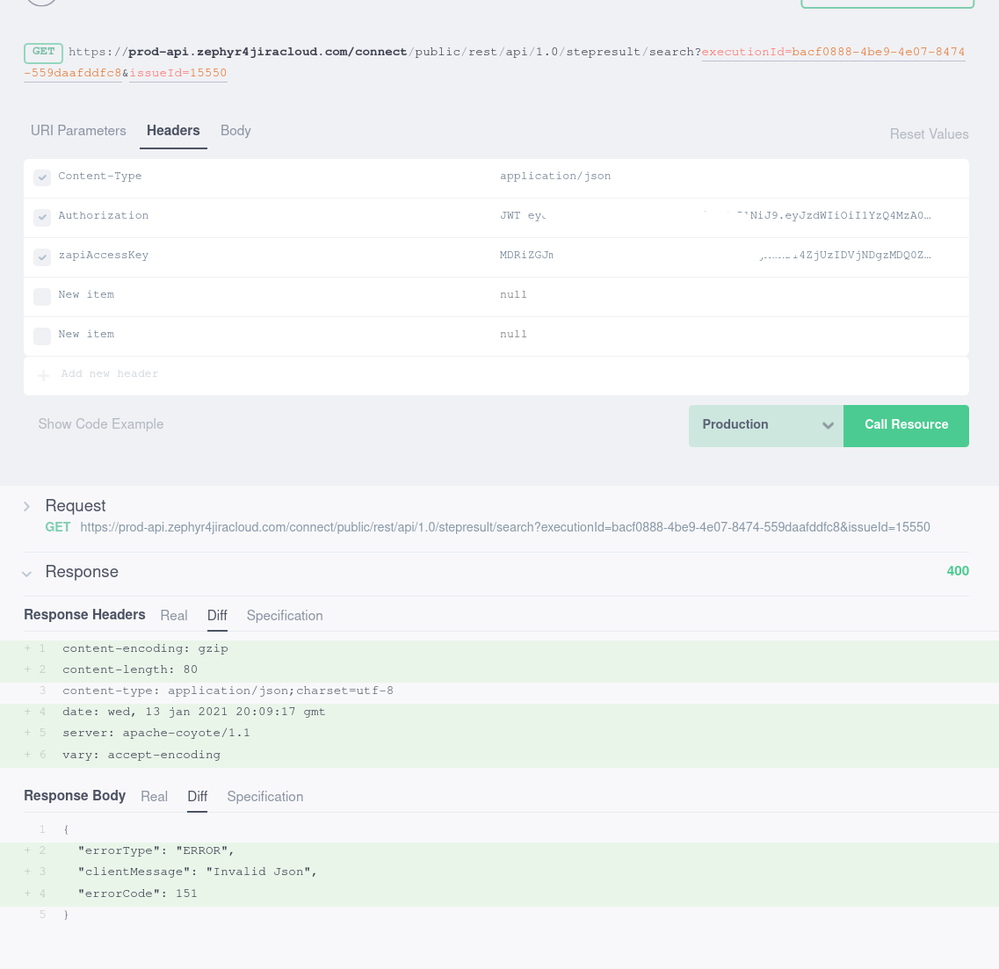Open the Body tab
The height and width of the screenshot is (969, 999).
coord(235,131)
